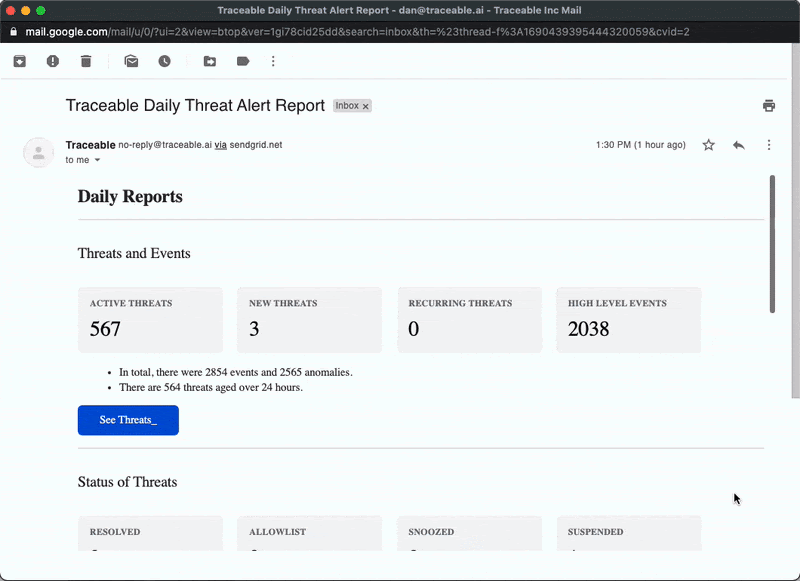
Task: Delete the email with the trash icon
Action: pyautogui.click(x=86, y=61)
